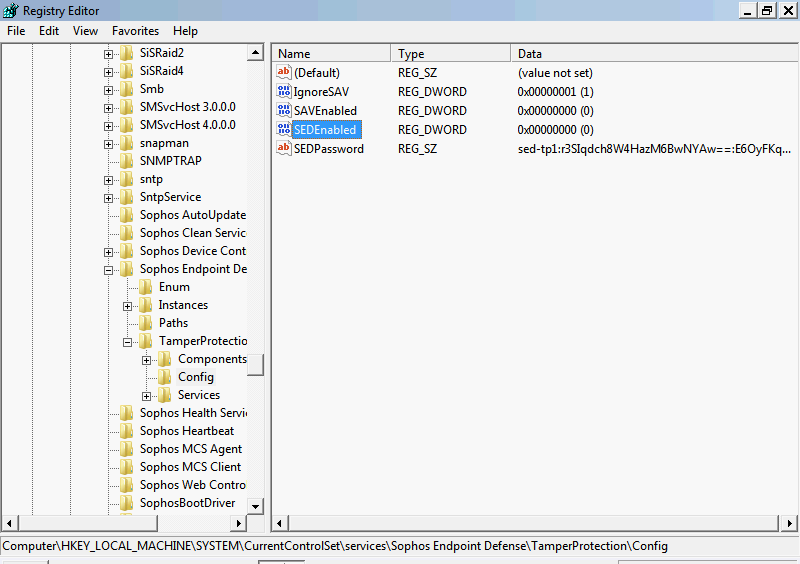
Task: Sort by the Name column header
Action: coord(332,54)
